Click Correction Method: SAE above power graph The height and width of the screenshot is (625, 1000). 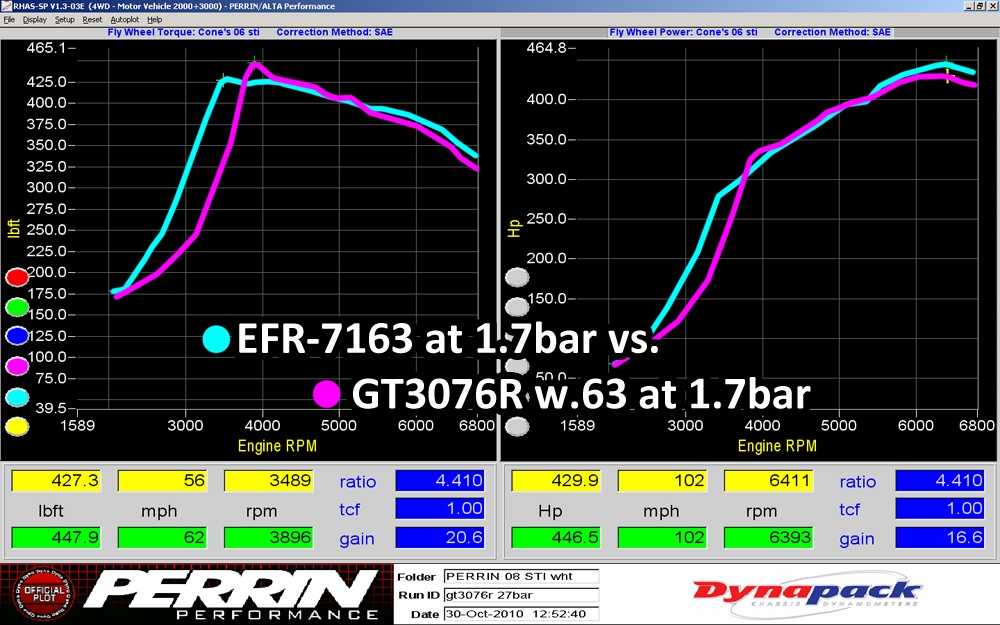(832, 32)
